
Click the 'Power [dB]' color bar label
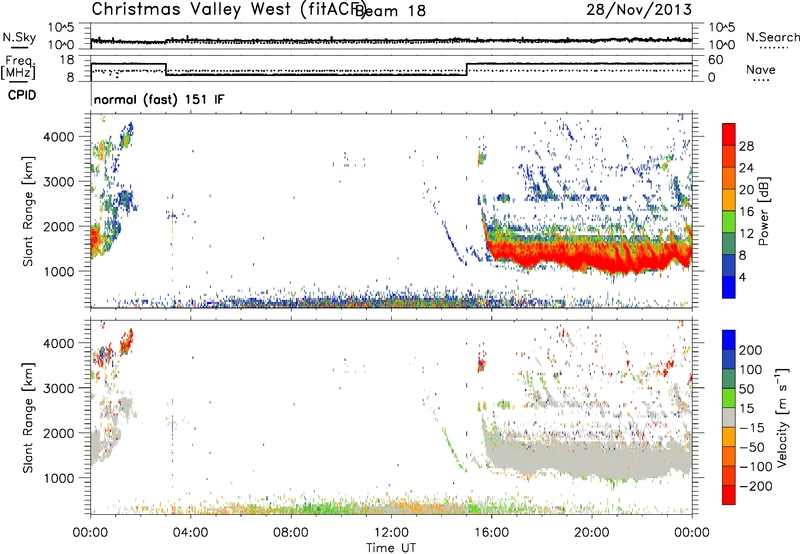click(x=763, y=211)
